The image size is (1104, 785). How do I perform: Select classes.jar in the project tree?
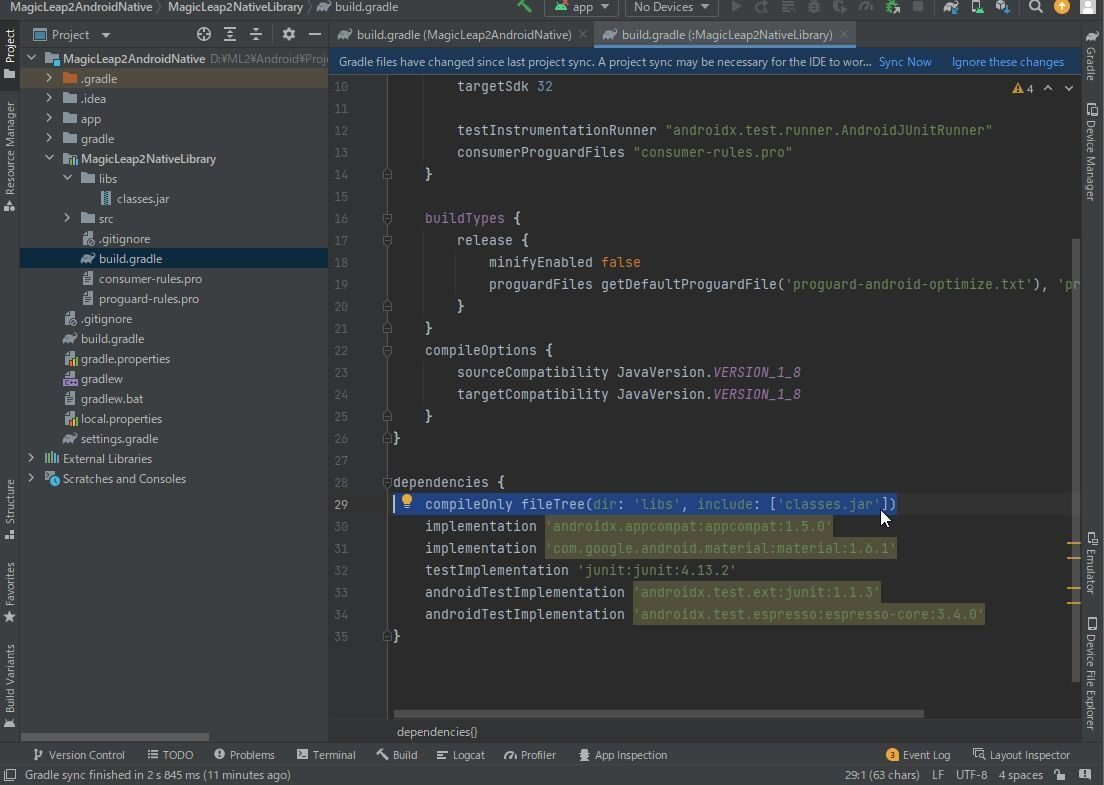click(143, 199)
